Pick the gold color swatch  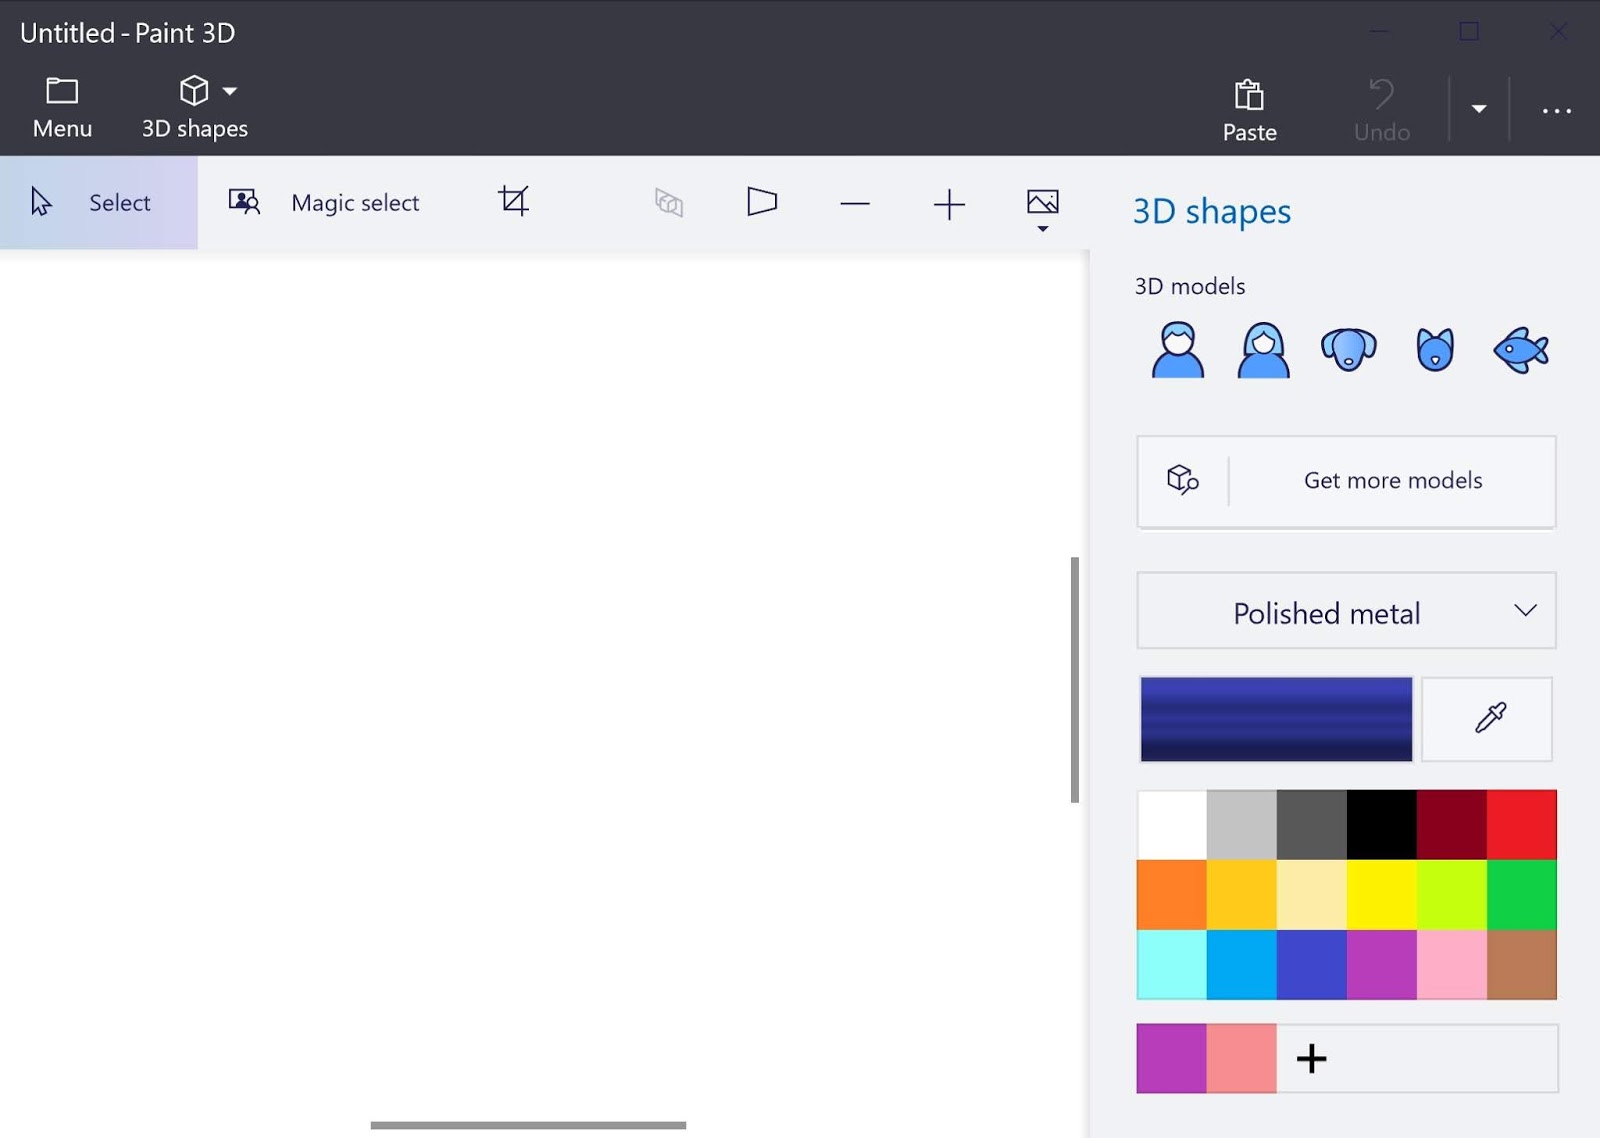point(1242,895)
